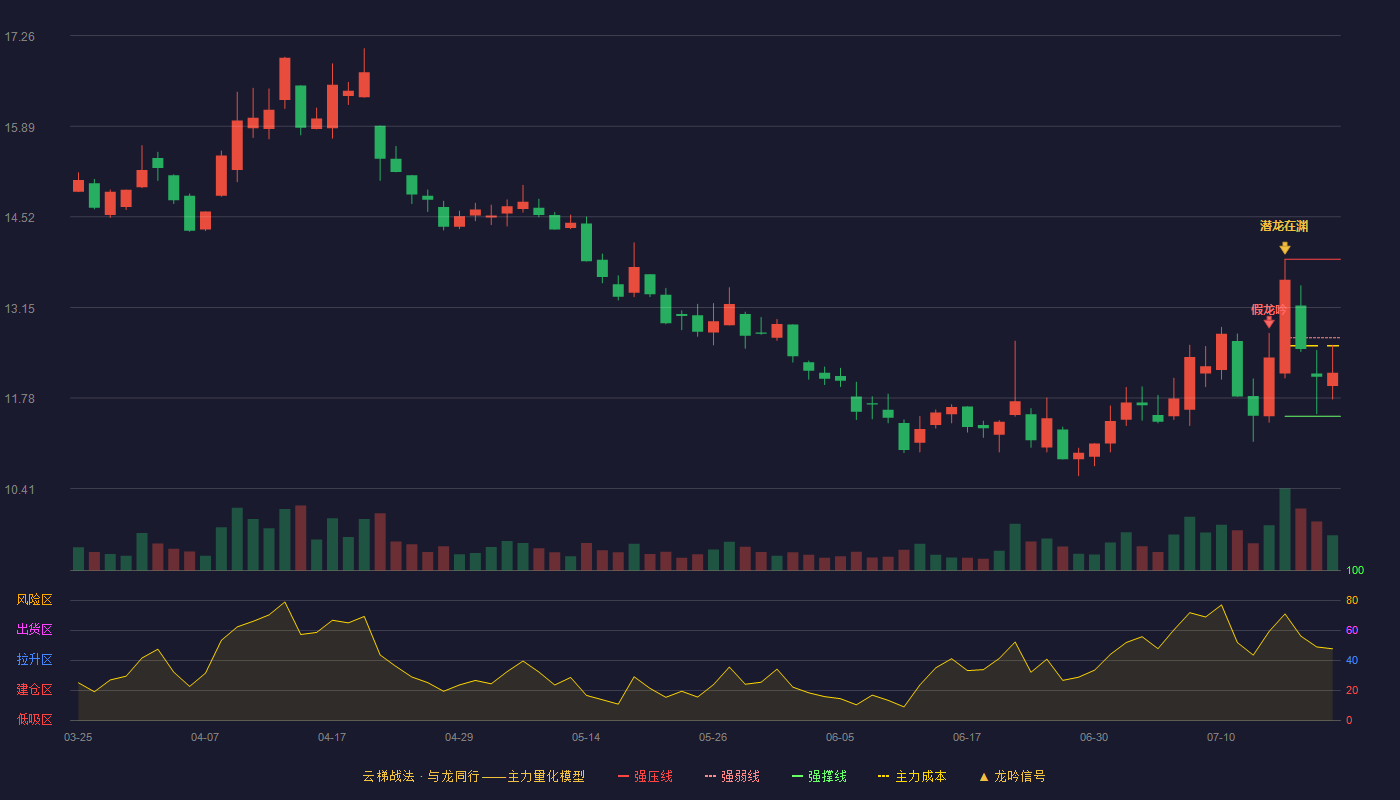Click the 07-10 date label

click(1221, 737)
